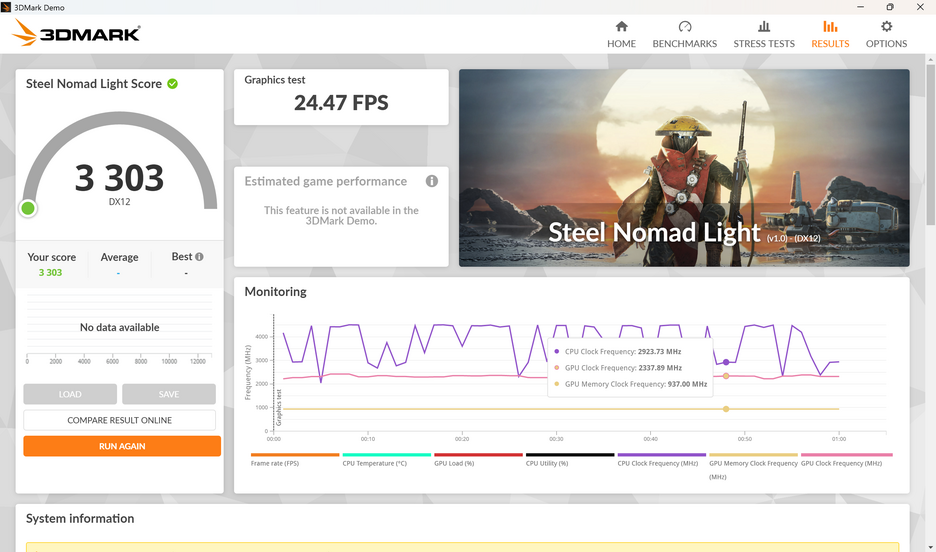Click the scrollbar up arrow

(x=931, y=60)
